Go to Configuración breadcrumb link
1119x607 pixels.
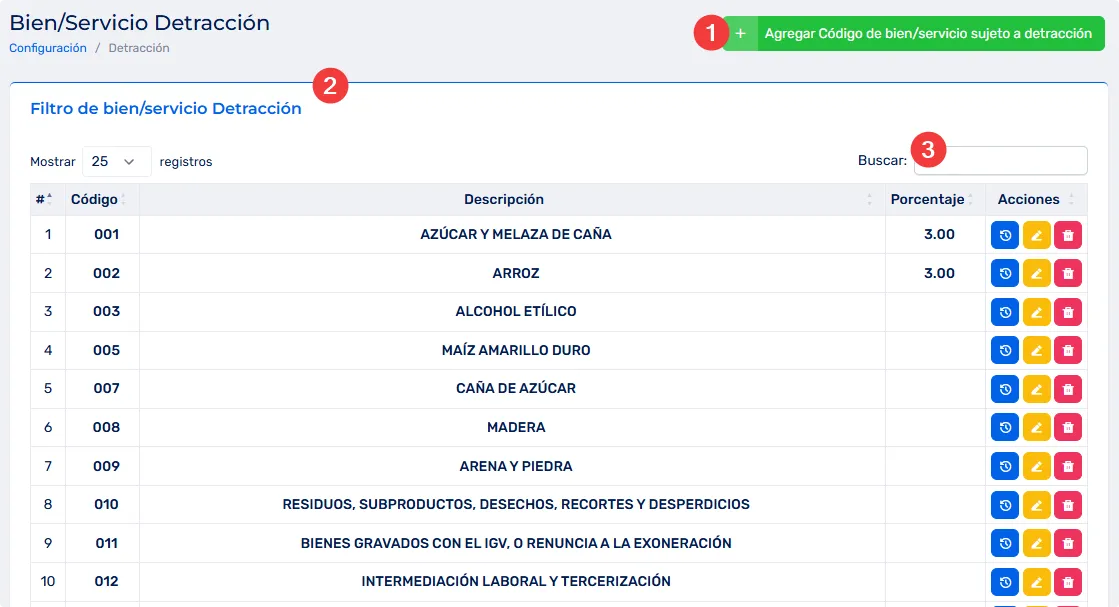pyautogui.click(x=48, y=48)
